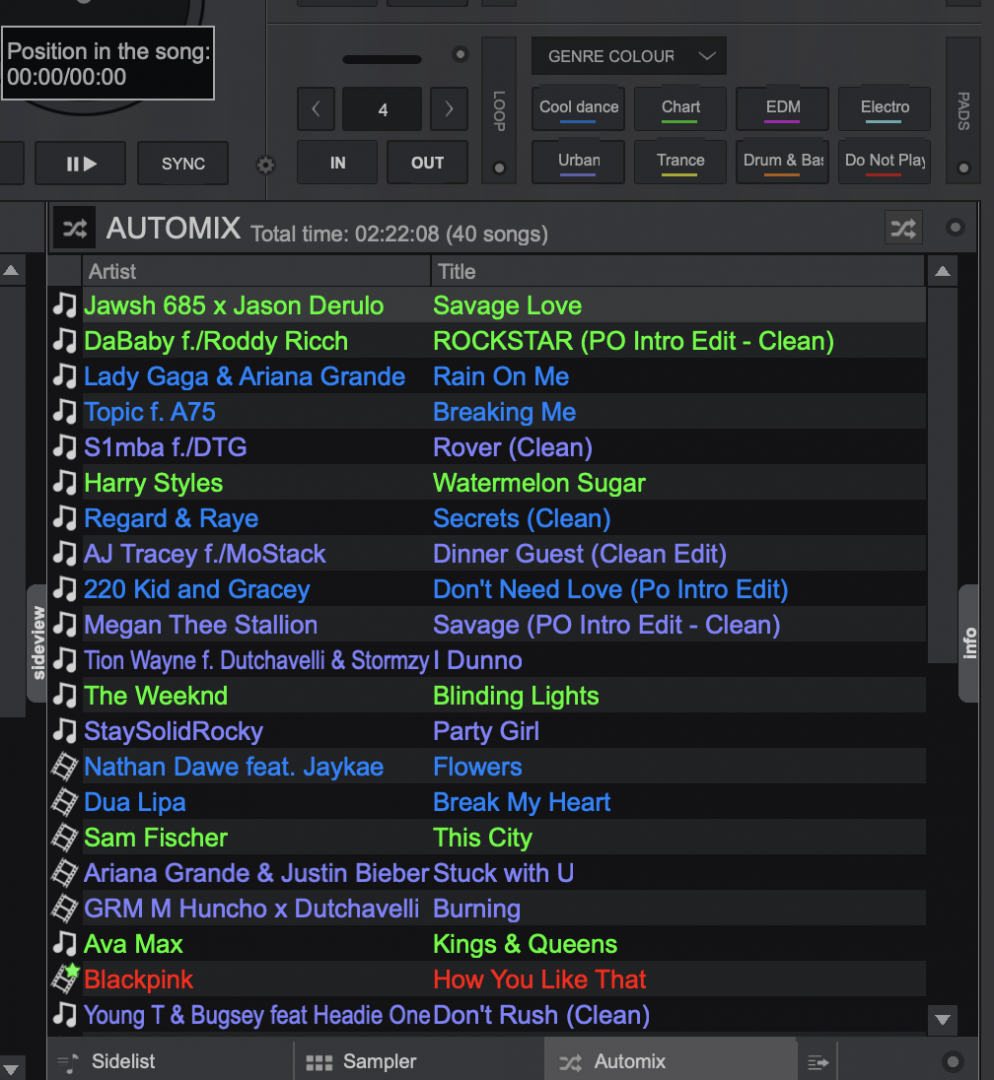Click the playlist vertical scrollbar thumb

(x=942, y=475)
